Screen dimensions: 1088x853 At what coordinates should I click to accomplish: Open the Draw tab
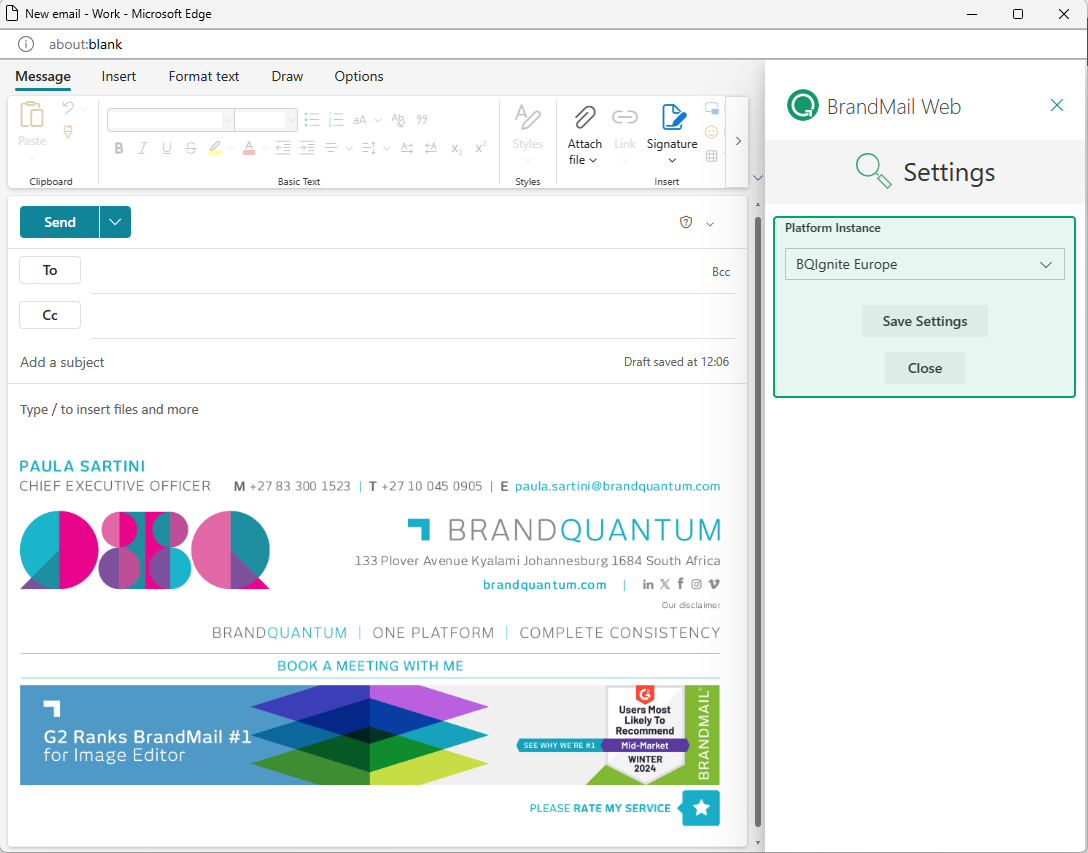(x=287, y=76)
